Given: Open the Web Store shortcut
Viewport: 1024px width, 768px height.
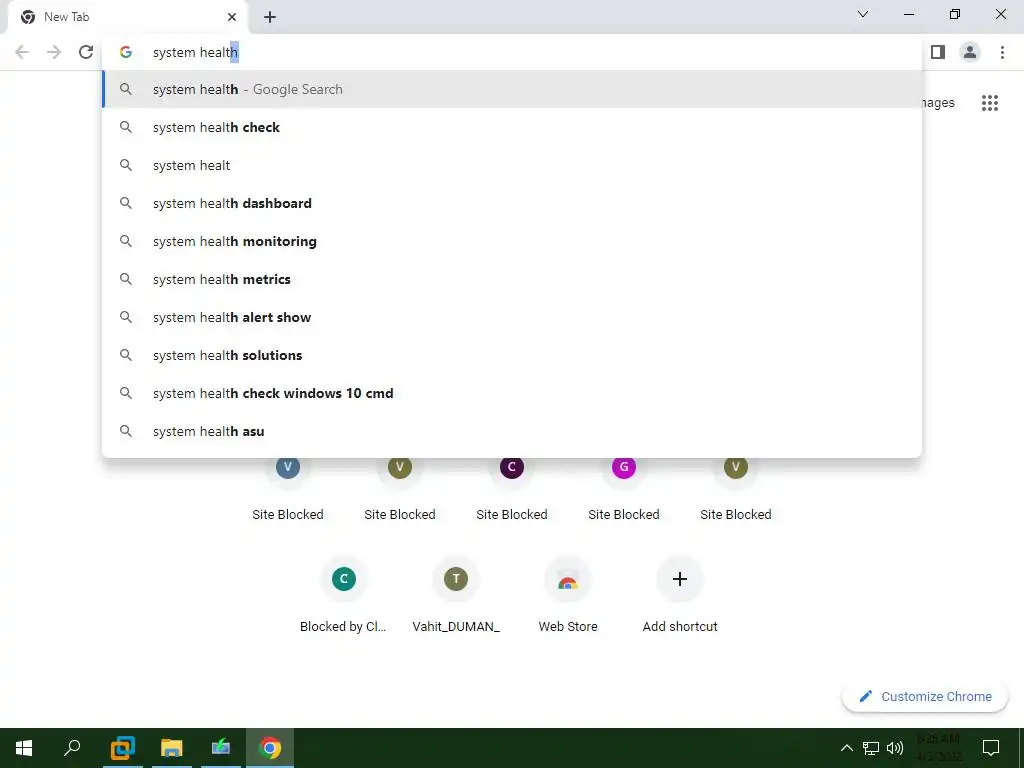Looking at the screenshot, I should [x=568, y=596].
